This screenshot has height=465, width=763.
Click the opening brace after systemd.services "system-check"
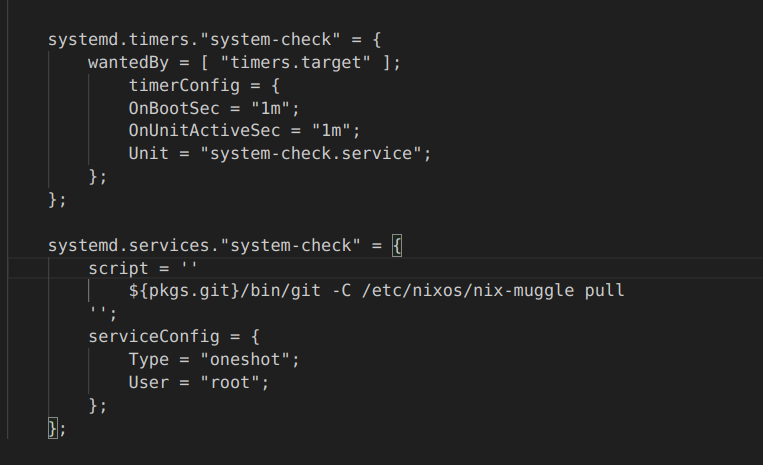point(396,245)
